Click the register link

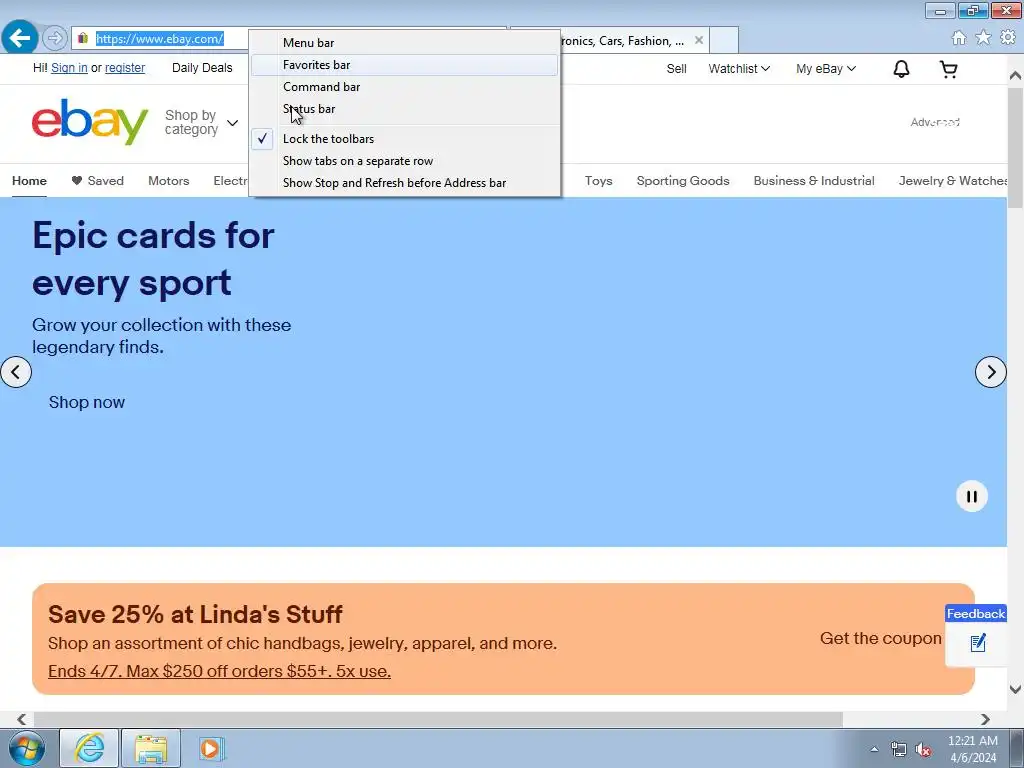[125, 68]
